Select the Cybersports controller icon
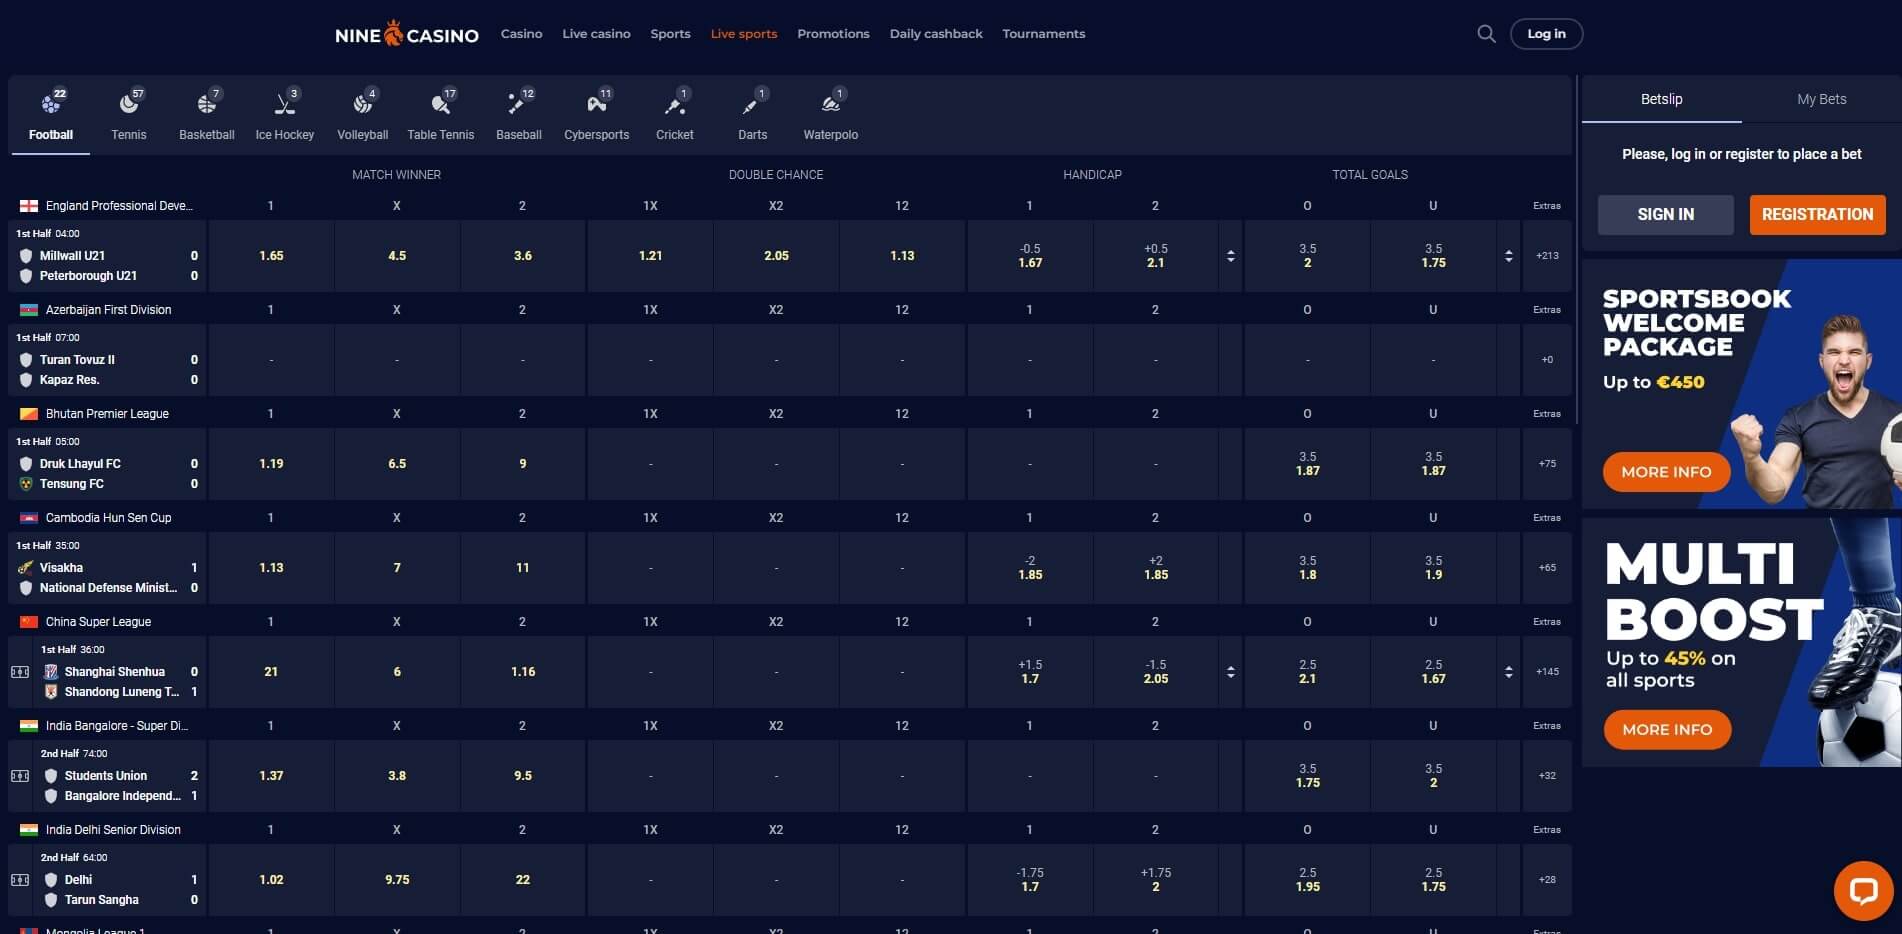1902x934 pixels. (596, 104)
